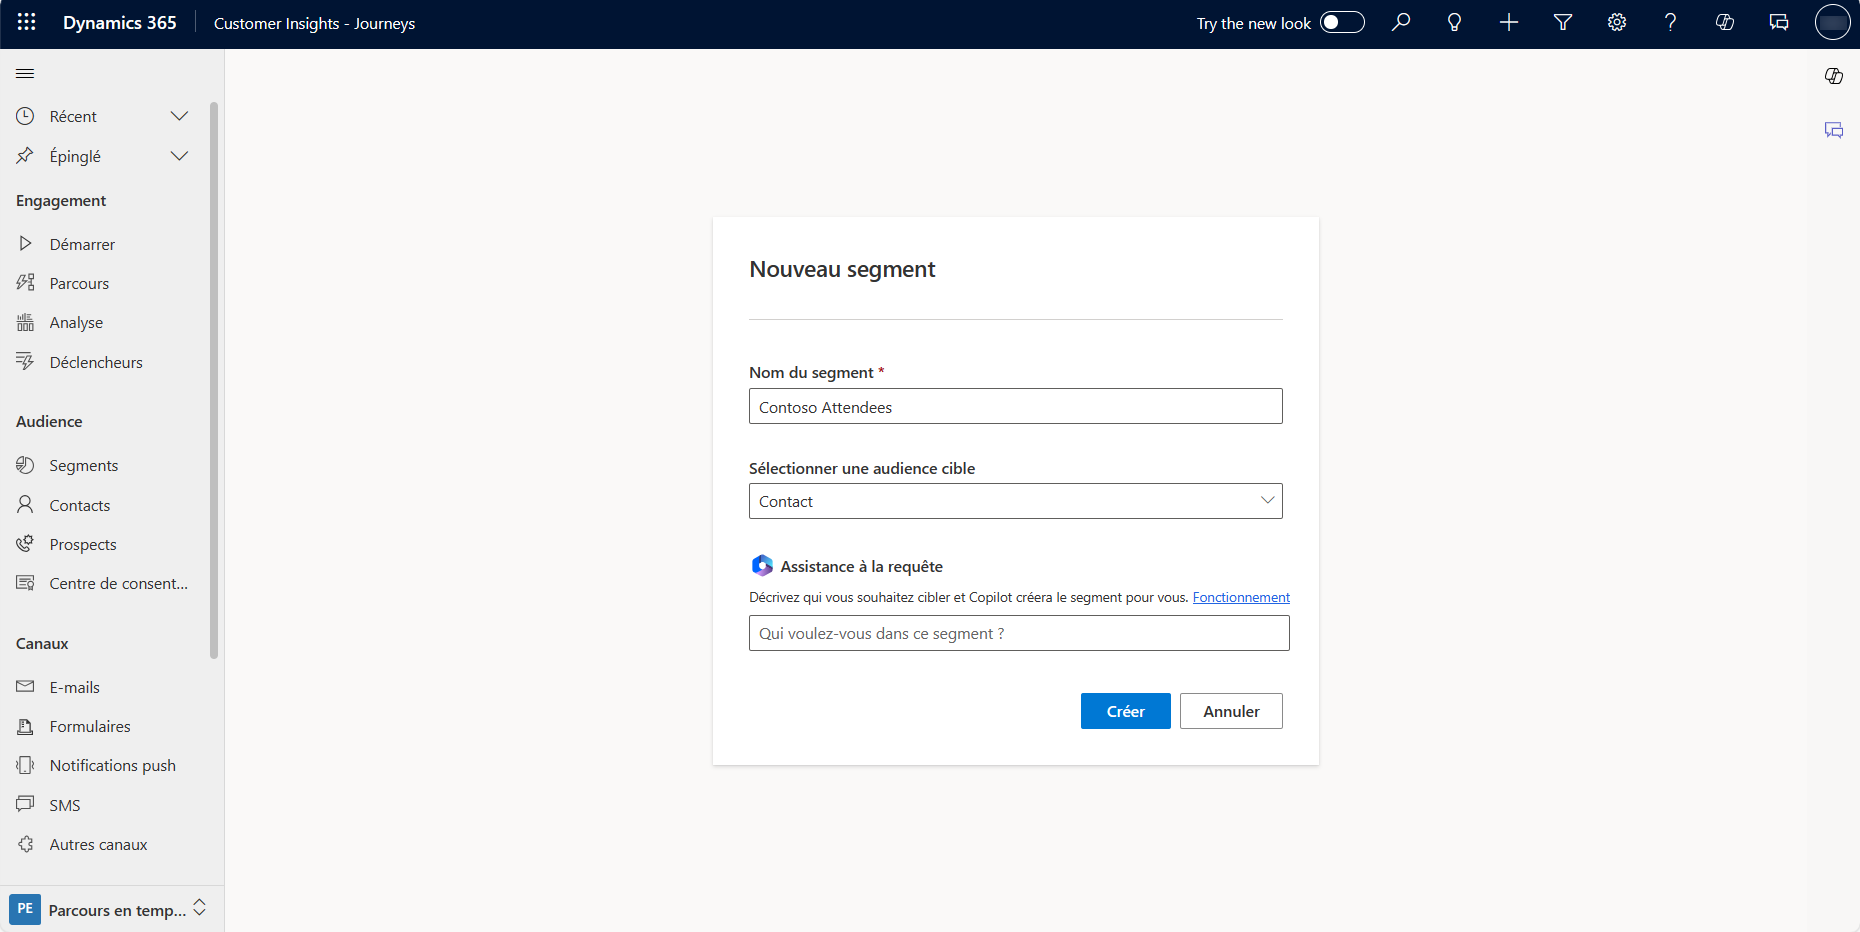The image size is (1860, 932).
Task: Click the SMS message icon
Action: pyautogui.click(x=25, y=804)
